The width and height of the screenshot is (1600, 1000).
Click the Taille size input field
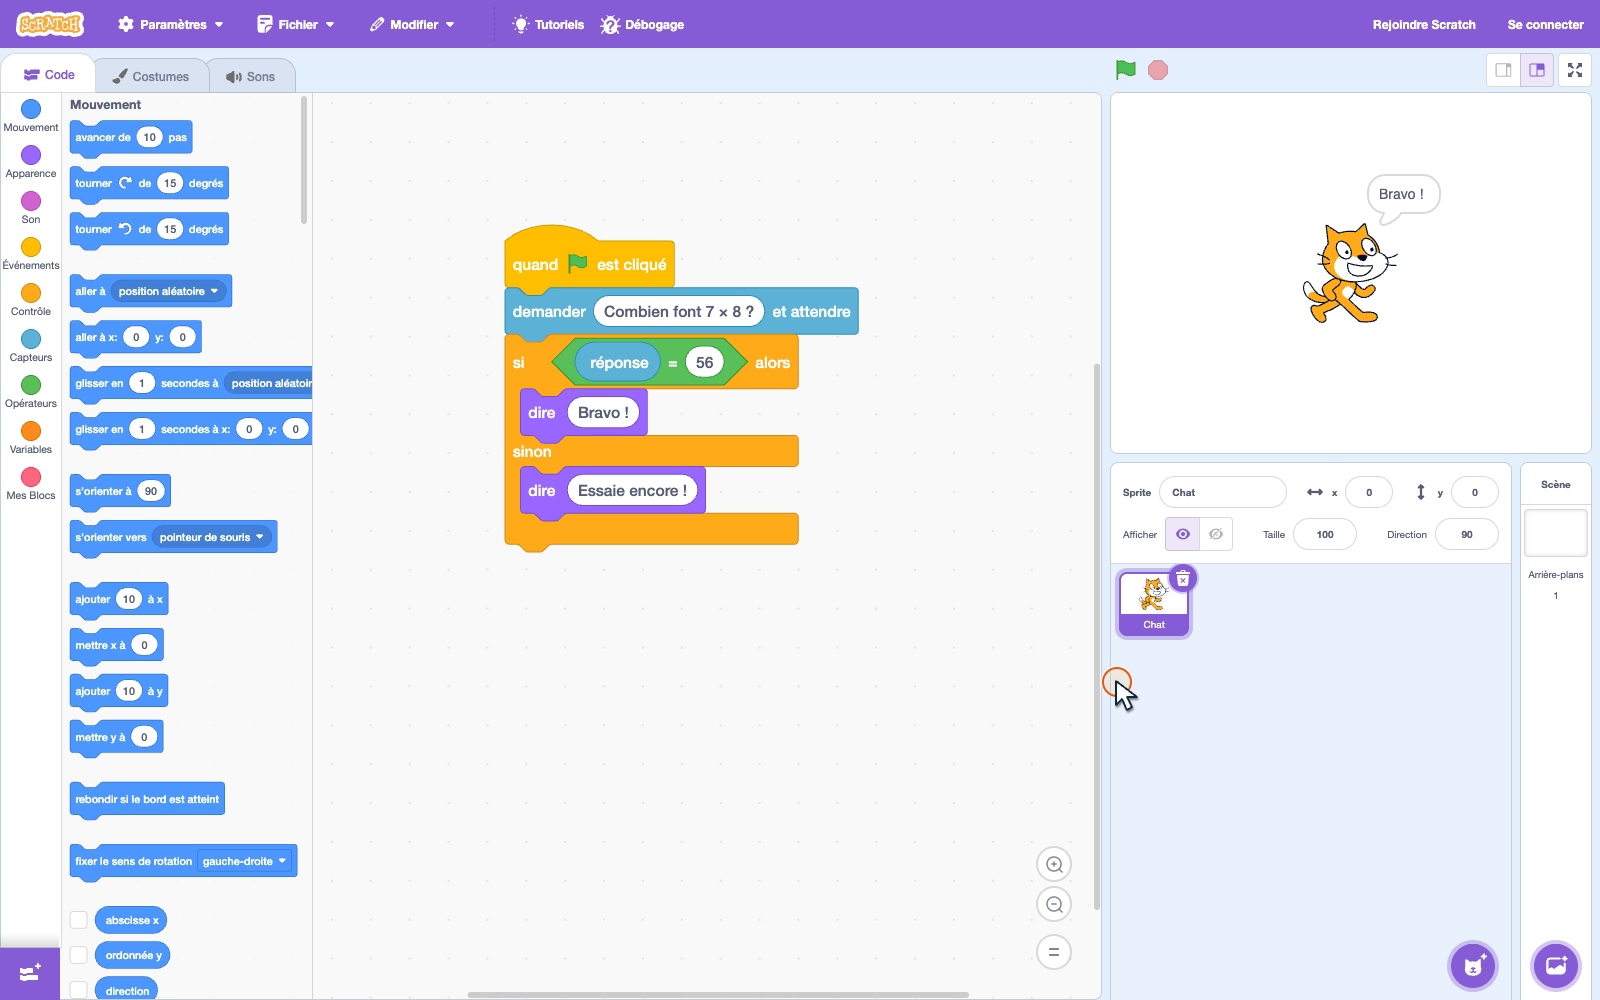1325,534
